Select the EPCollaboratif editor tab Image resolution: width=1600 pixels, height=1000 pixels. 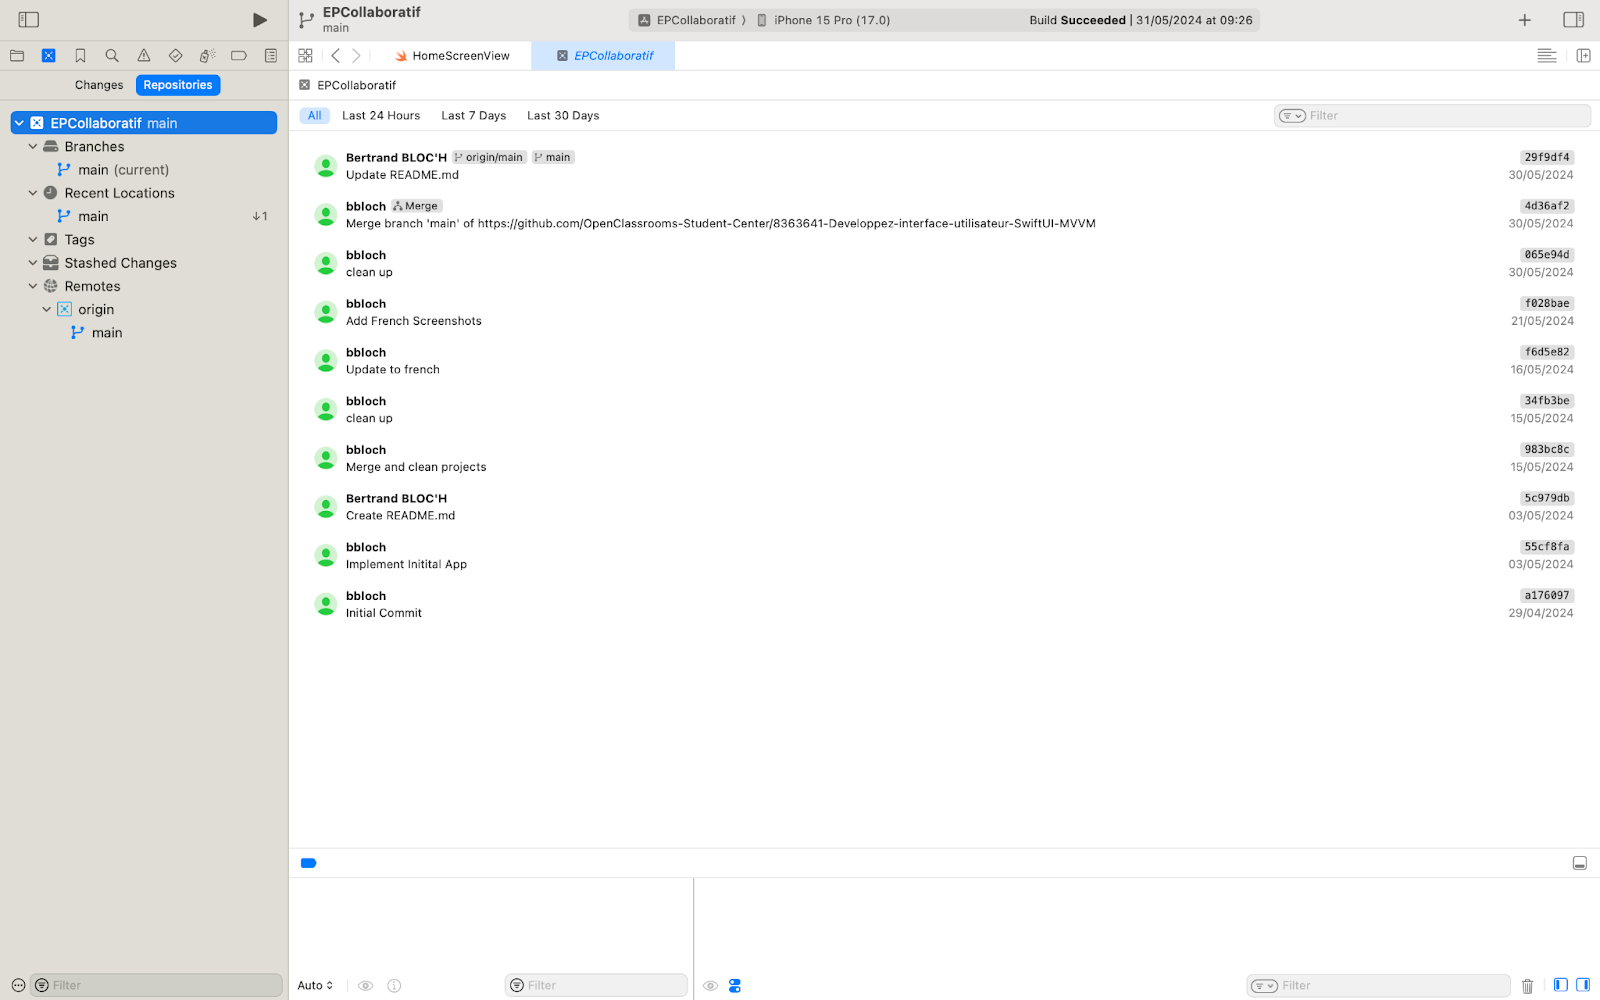tap(604, 56)
